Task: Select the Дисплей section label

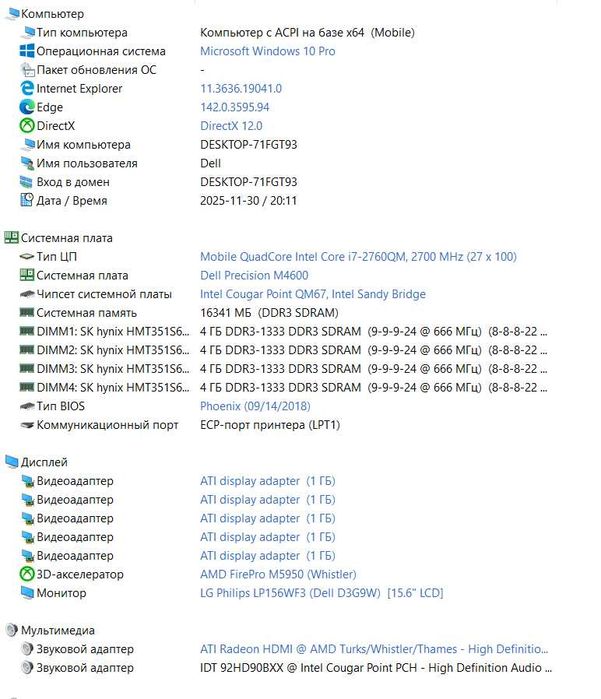Action: coord(44,462)
